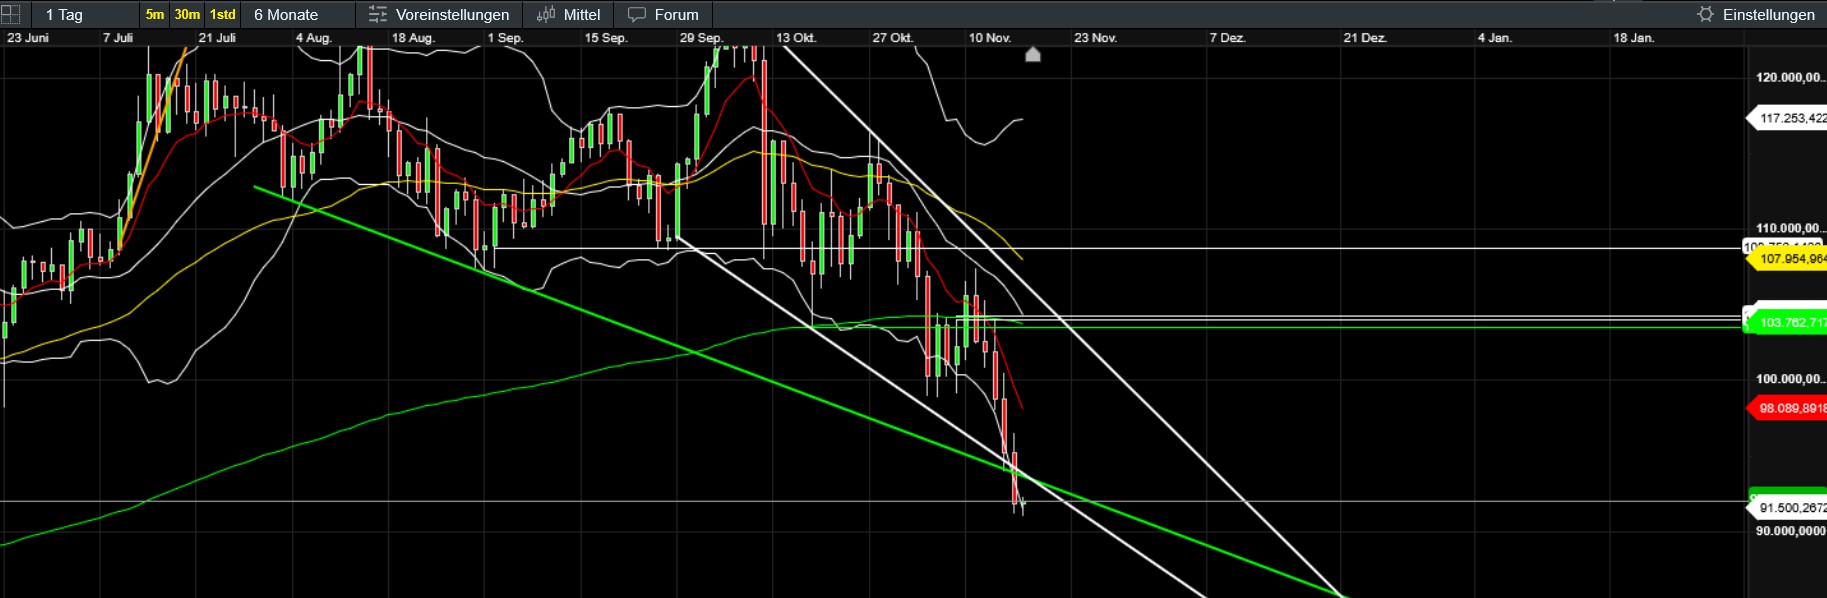This screenshot has width=1827, height=598.
Task: Switch to 30m interval
Action: point(187,14)
